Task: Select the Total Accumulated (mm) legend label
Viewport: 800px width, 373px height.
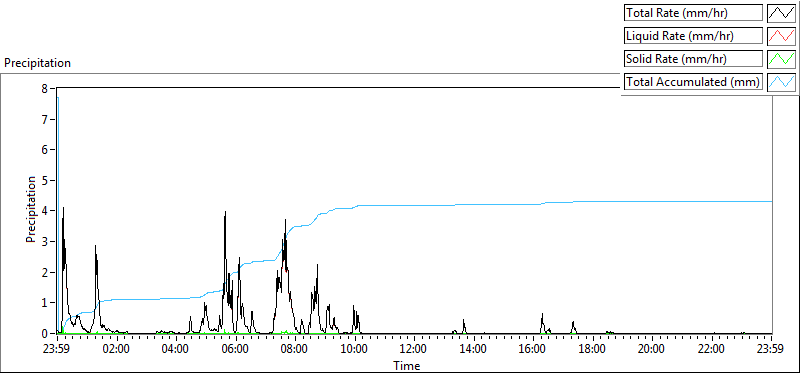Action: point(693,82)
